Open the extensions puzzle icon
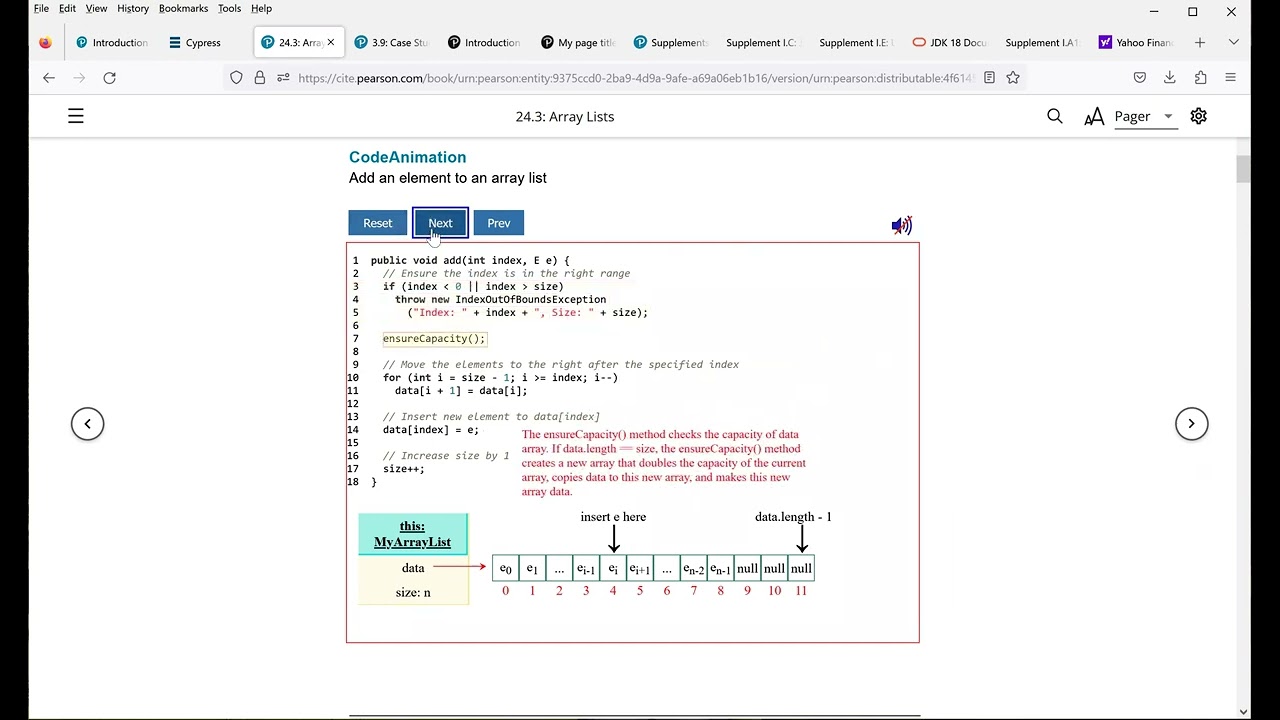Screen dimensions: 1280x720 tap(1200, 78)
